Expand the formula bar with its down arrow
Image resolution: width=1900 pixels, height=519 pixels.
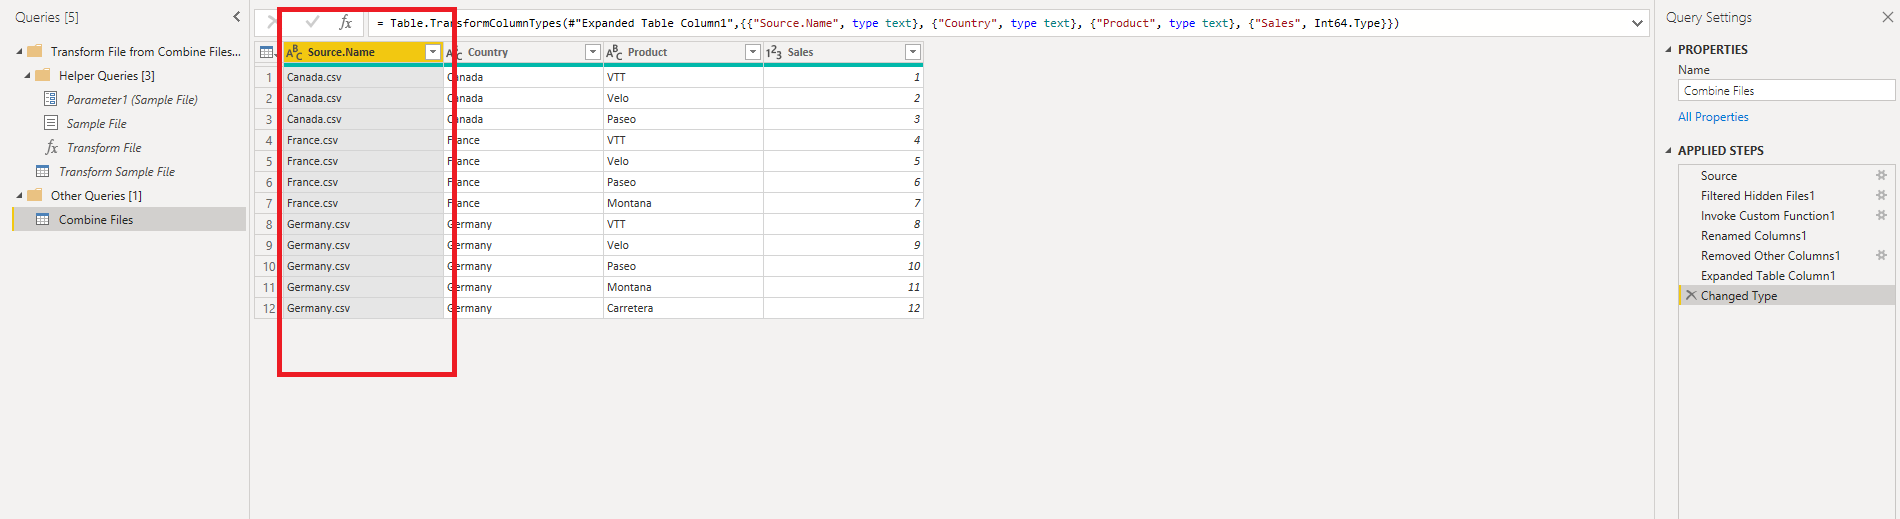tap(1637, 23)
